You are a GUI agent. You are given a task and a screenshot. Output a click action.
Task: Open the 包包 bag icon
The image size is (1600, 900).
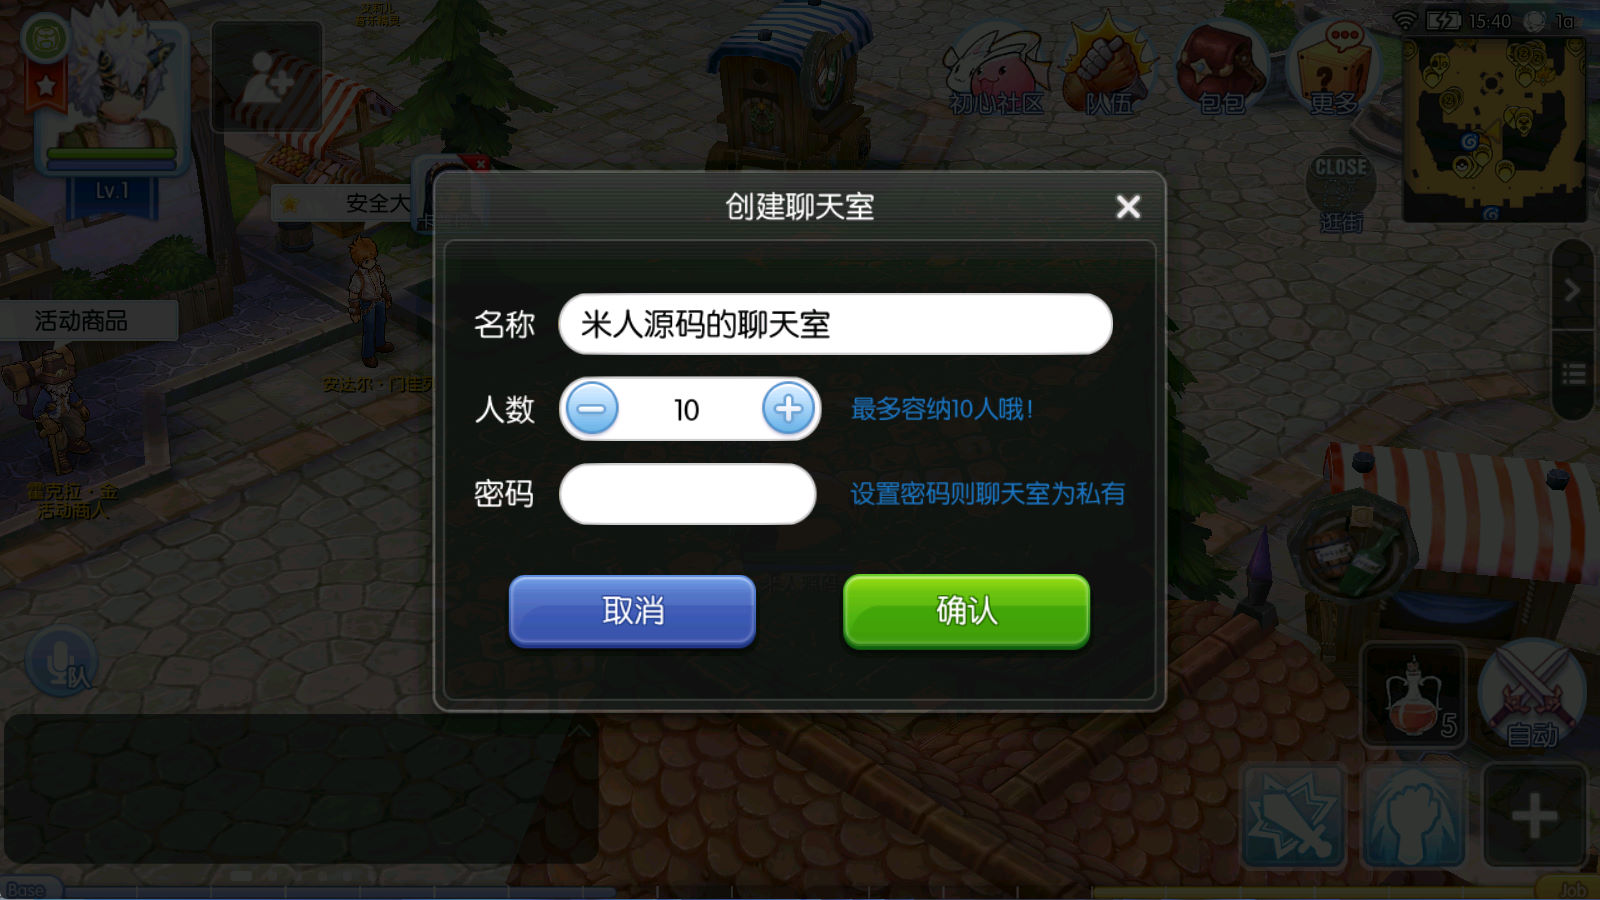point(1221,68)
